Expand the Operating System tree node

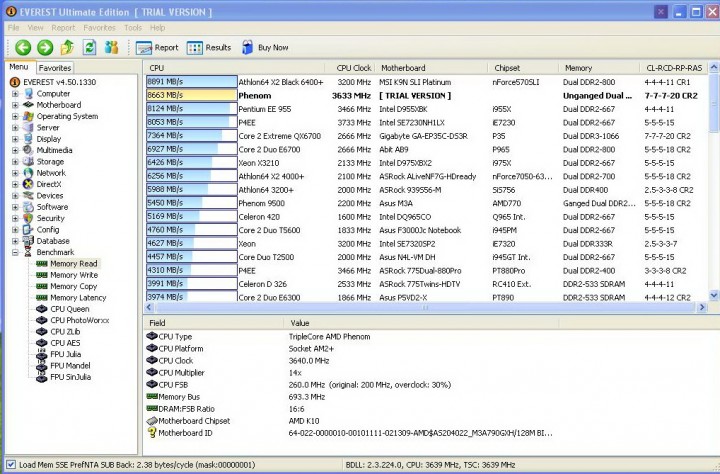[x=15, y=116]
